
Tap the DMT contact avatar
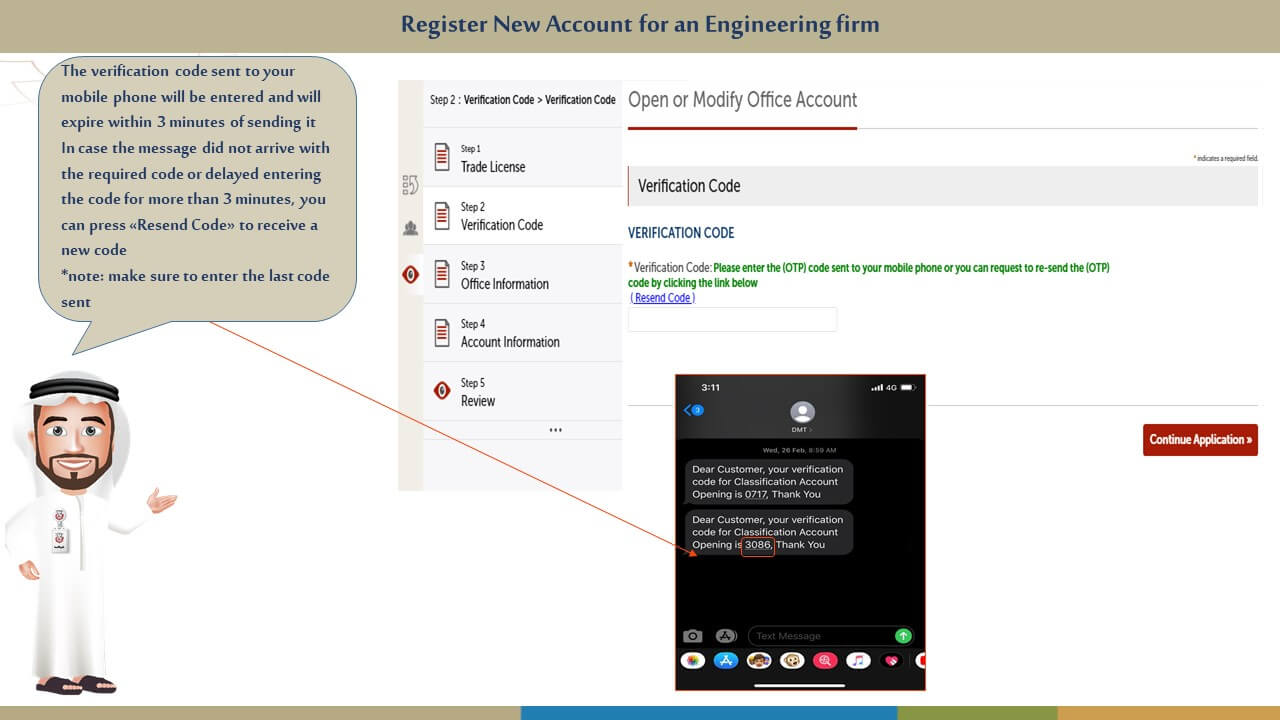coord(802,413)
